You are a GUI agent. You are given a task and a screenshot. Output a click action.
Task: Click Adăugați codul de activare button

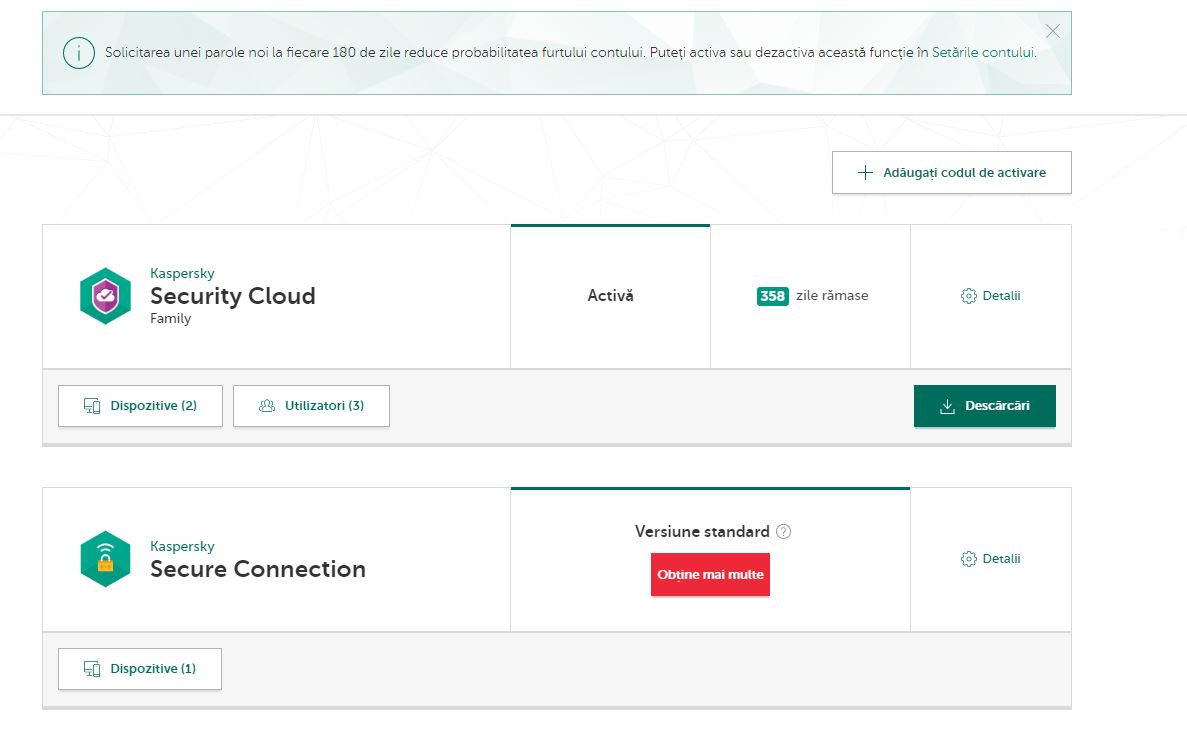(952, 173)
